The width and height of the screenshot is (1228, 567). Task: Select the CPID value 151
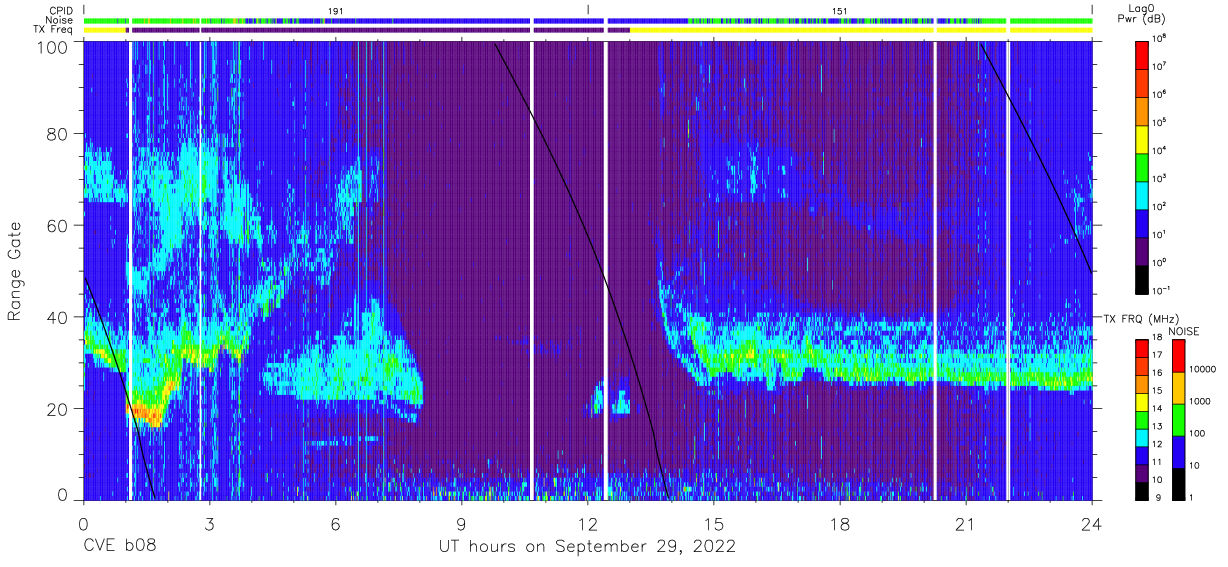(x=839, y=10)
